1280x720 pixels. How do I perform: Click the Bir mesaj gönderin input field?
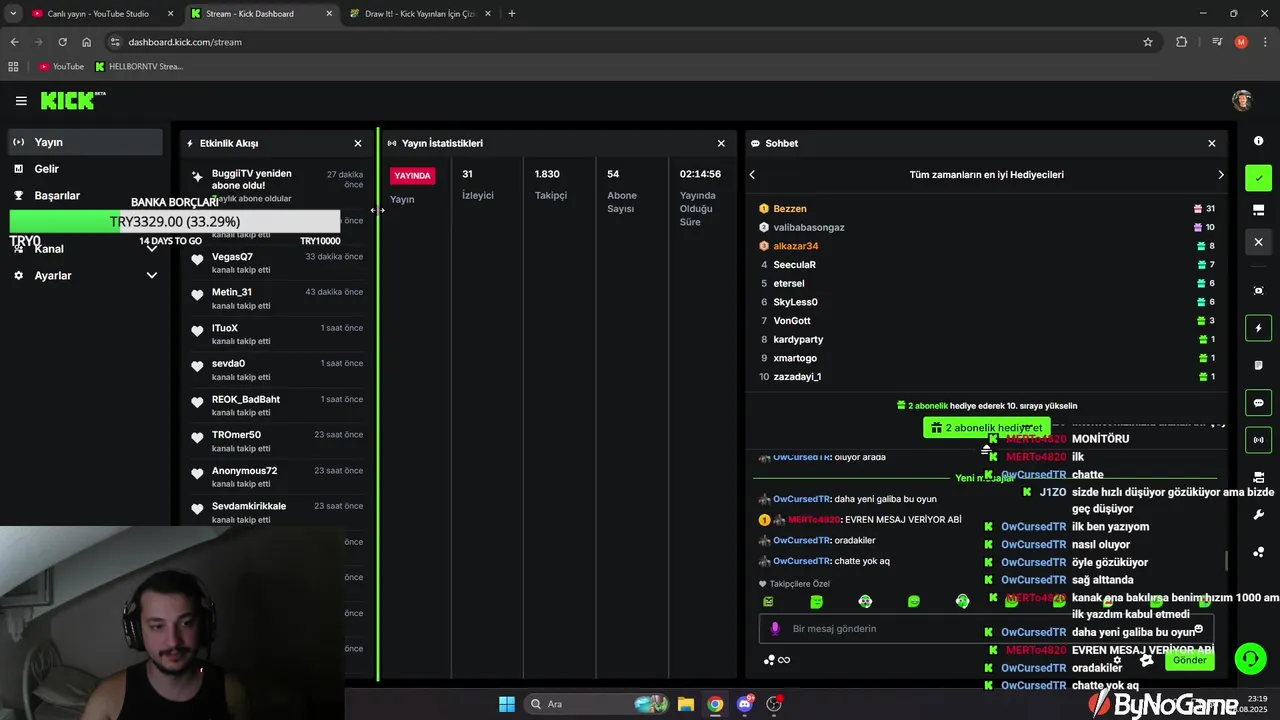click(985, 629)
